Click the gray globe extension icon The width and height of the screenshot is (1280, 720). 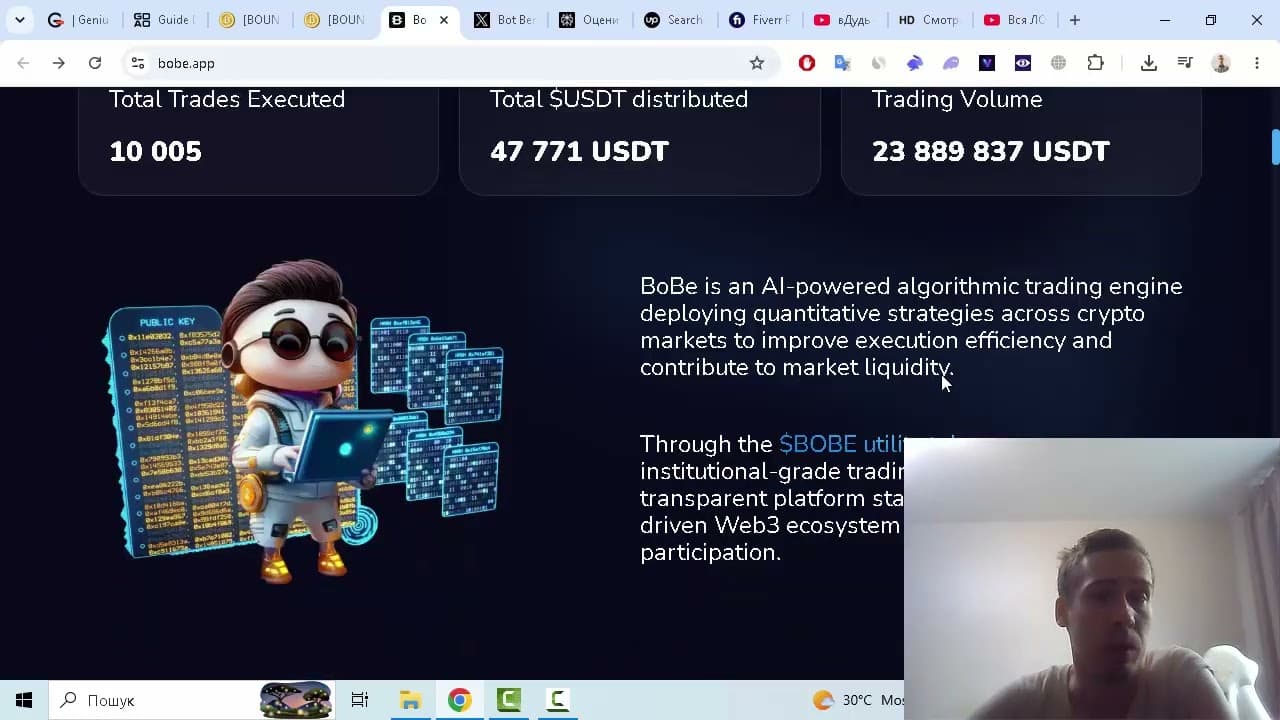tap(1059, 63)
